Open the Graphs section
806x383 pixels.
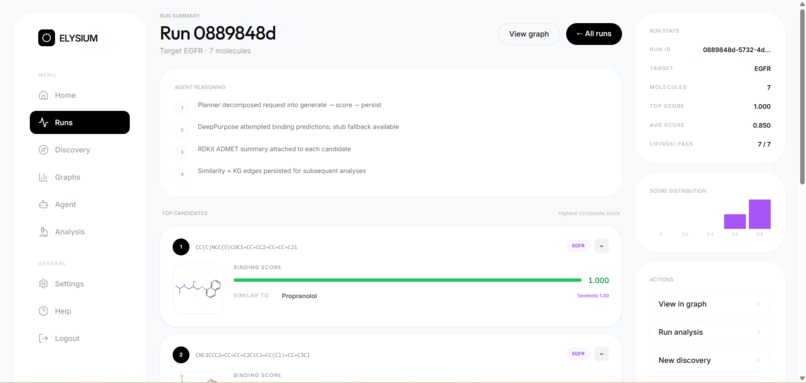(80, 177)
